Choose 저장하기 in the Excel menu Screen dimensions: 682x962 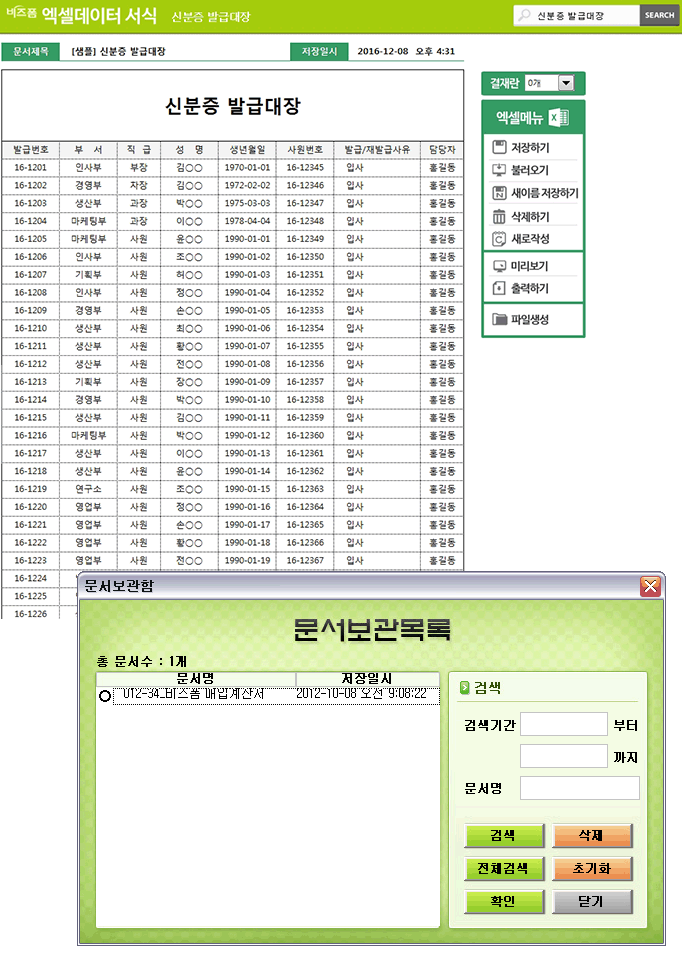pyautogui.click(x=530, y=148)
